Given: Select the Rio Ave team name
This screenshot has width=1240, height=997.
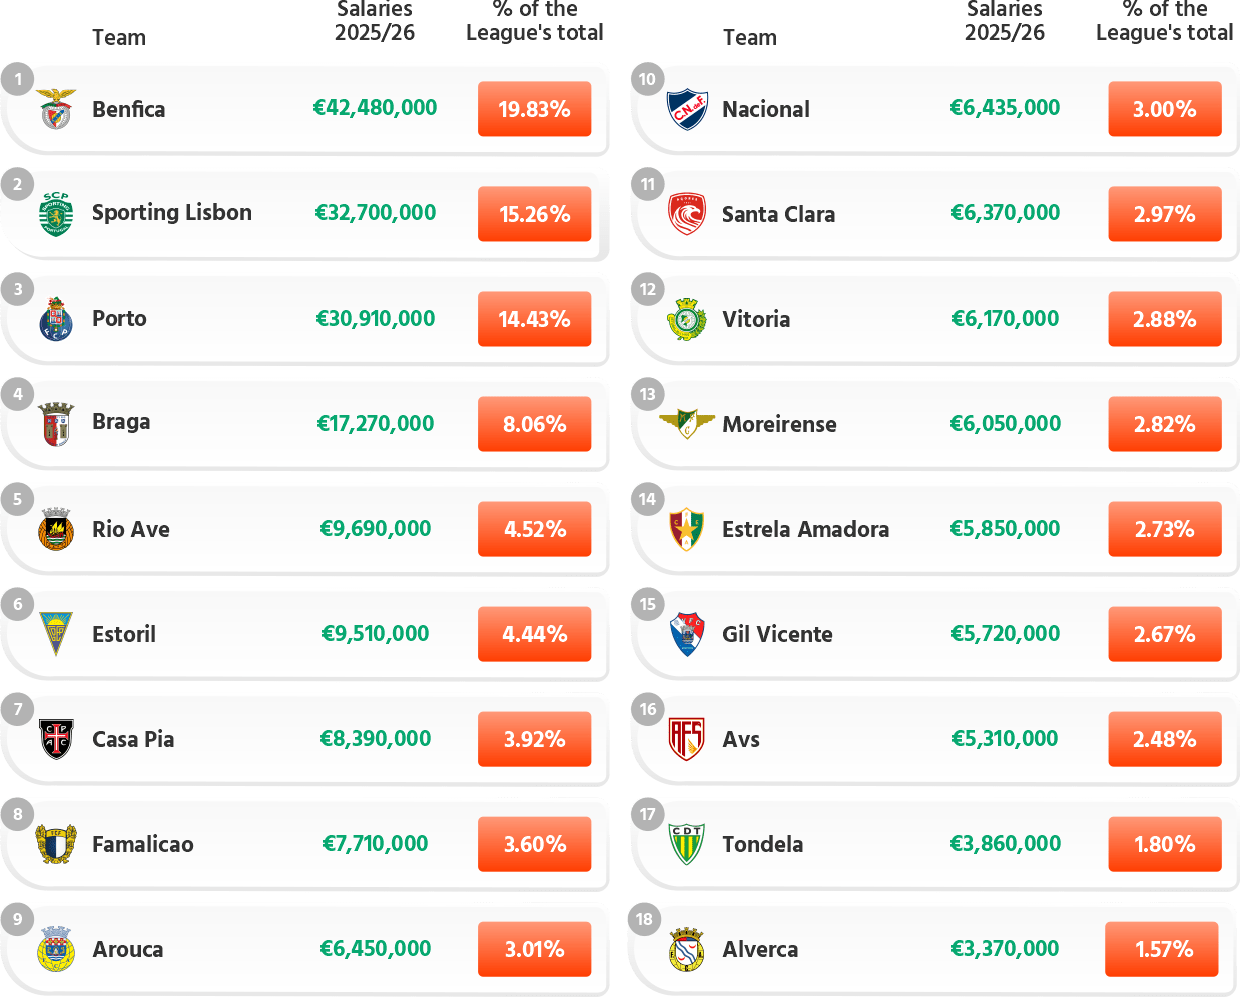Looking at the screenshot, I should point(131,529).
